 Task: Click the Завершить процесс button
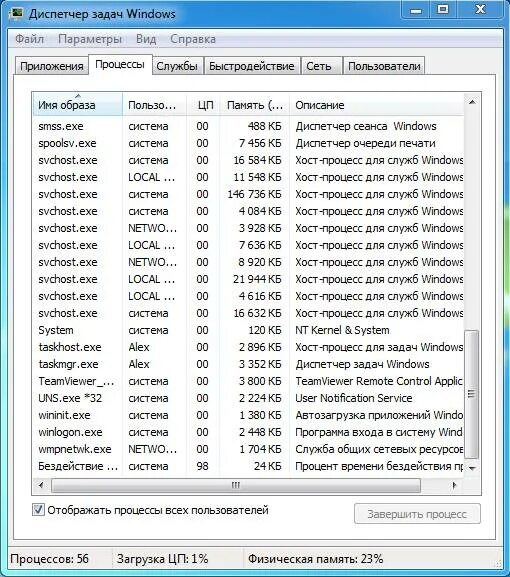[x=417, y=514]
